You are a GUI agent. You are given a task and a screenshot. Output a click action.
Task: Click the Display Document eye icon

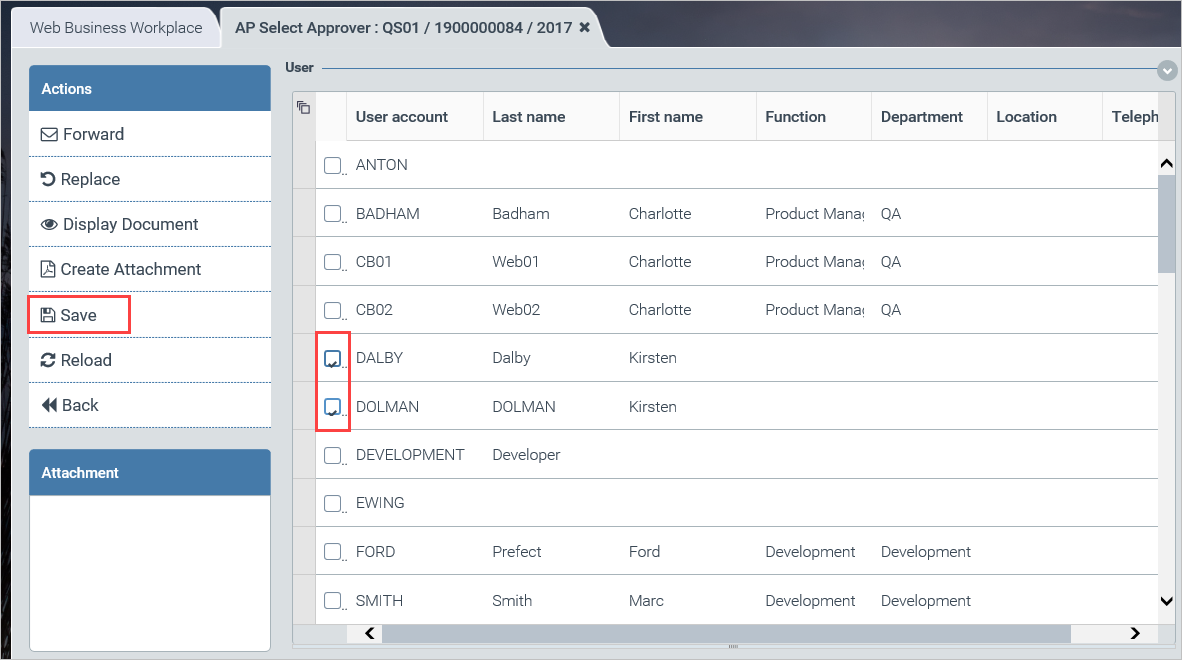tap(49, 224)
